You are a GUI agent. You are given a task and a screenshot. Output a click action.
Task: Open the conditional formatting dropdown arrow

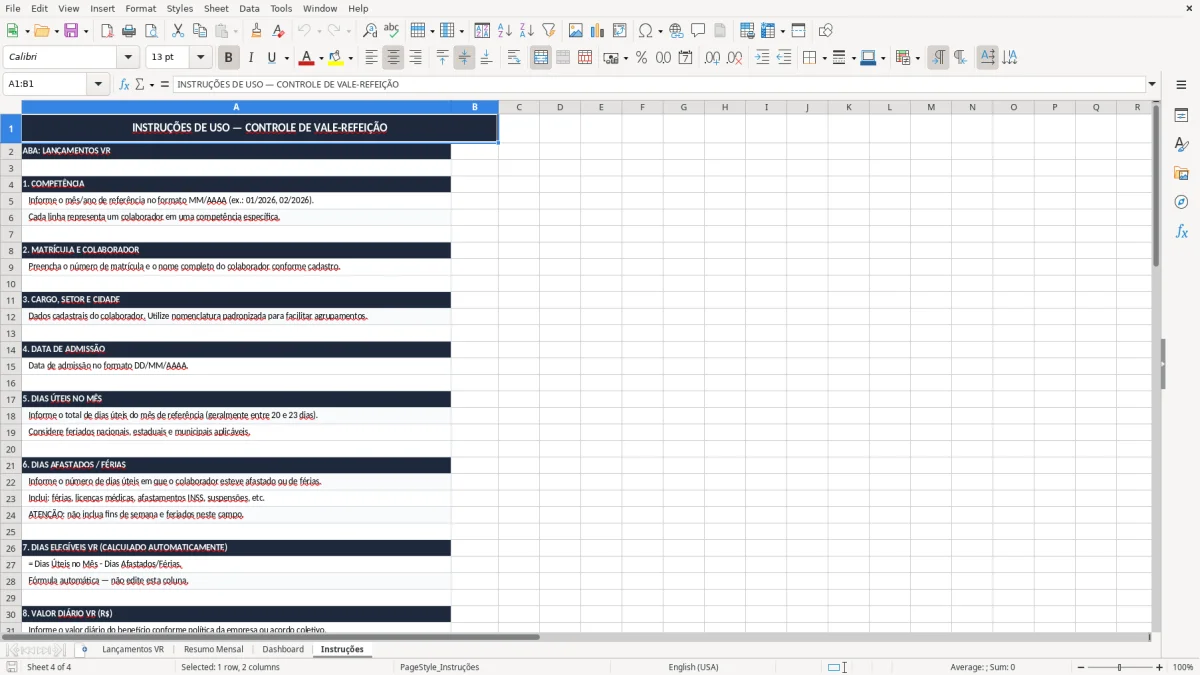tap(917, 58)
